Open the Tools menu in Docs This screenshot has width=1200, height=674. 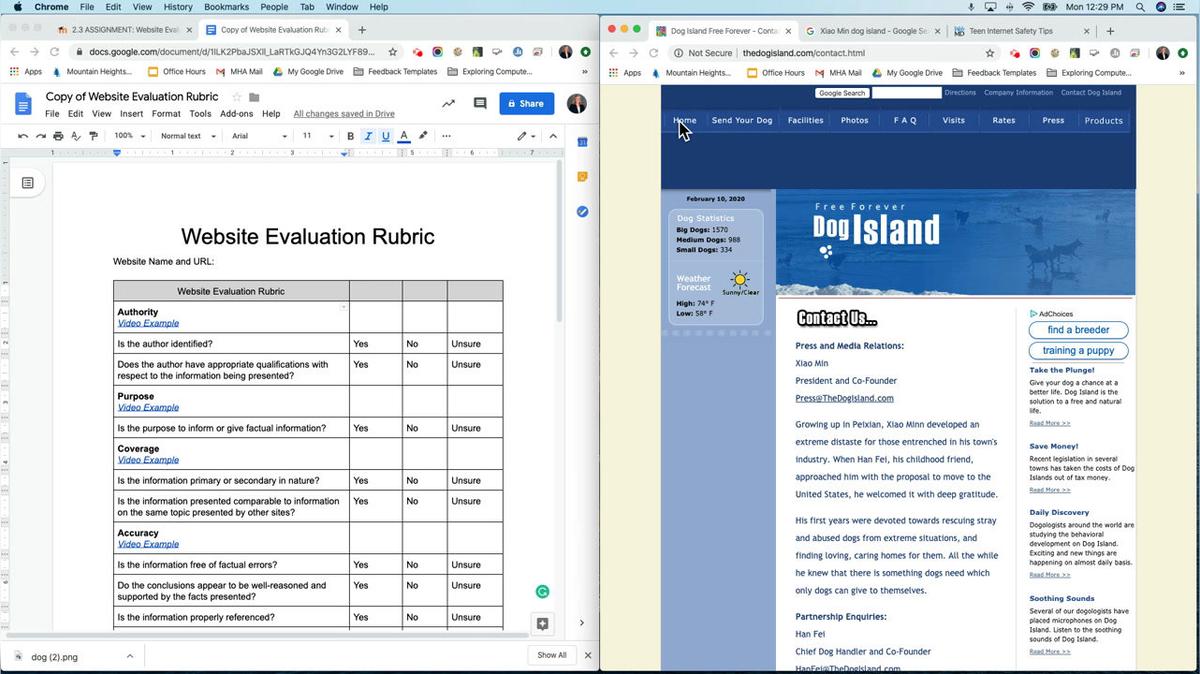point(200,114)
